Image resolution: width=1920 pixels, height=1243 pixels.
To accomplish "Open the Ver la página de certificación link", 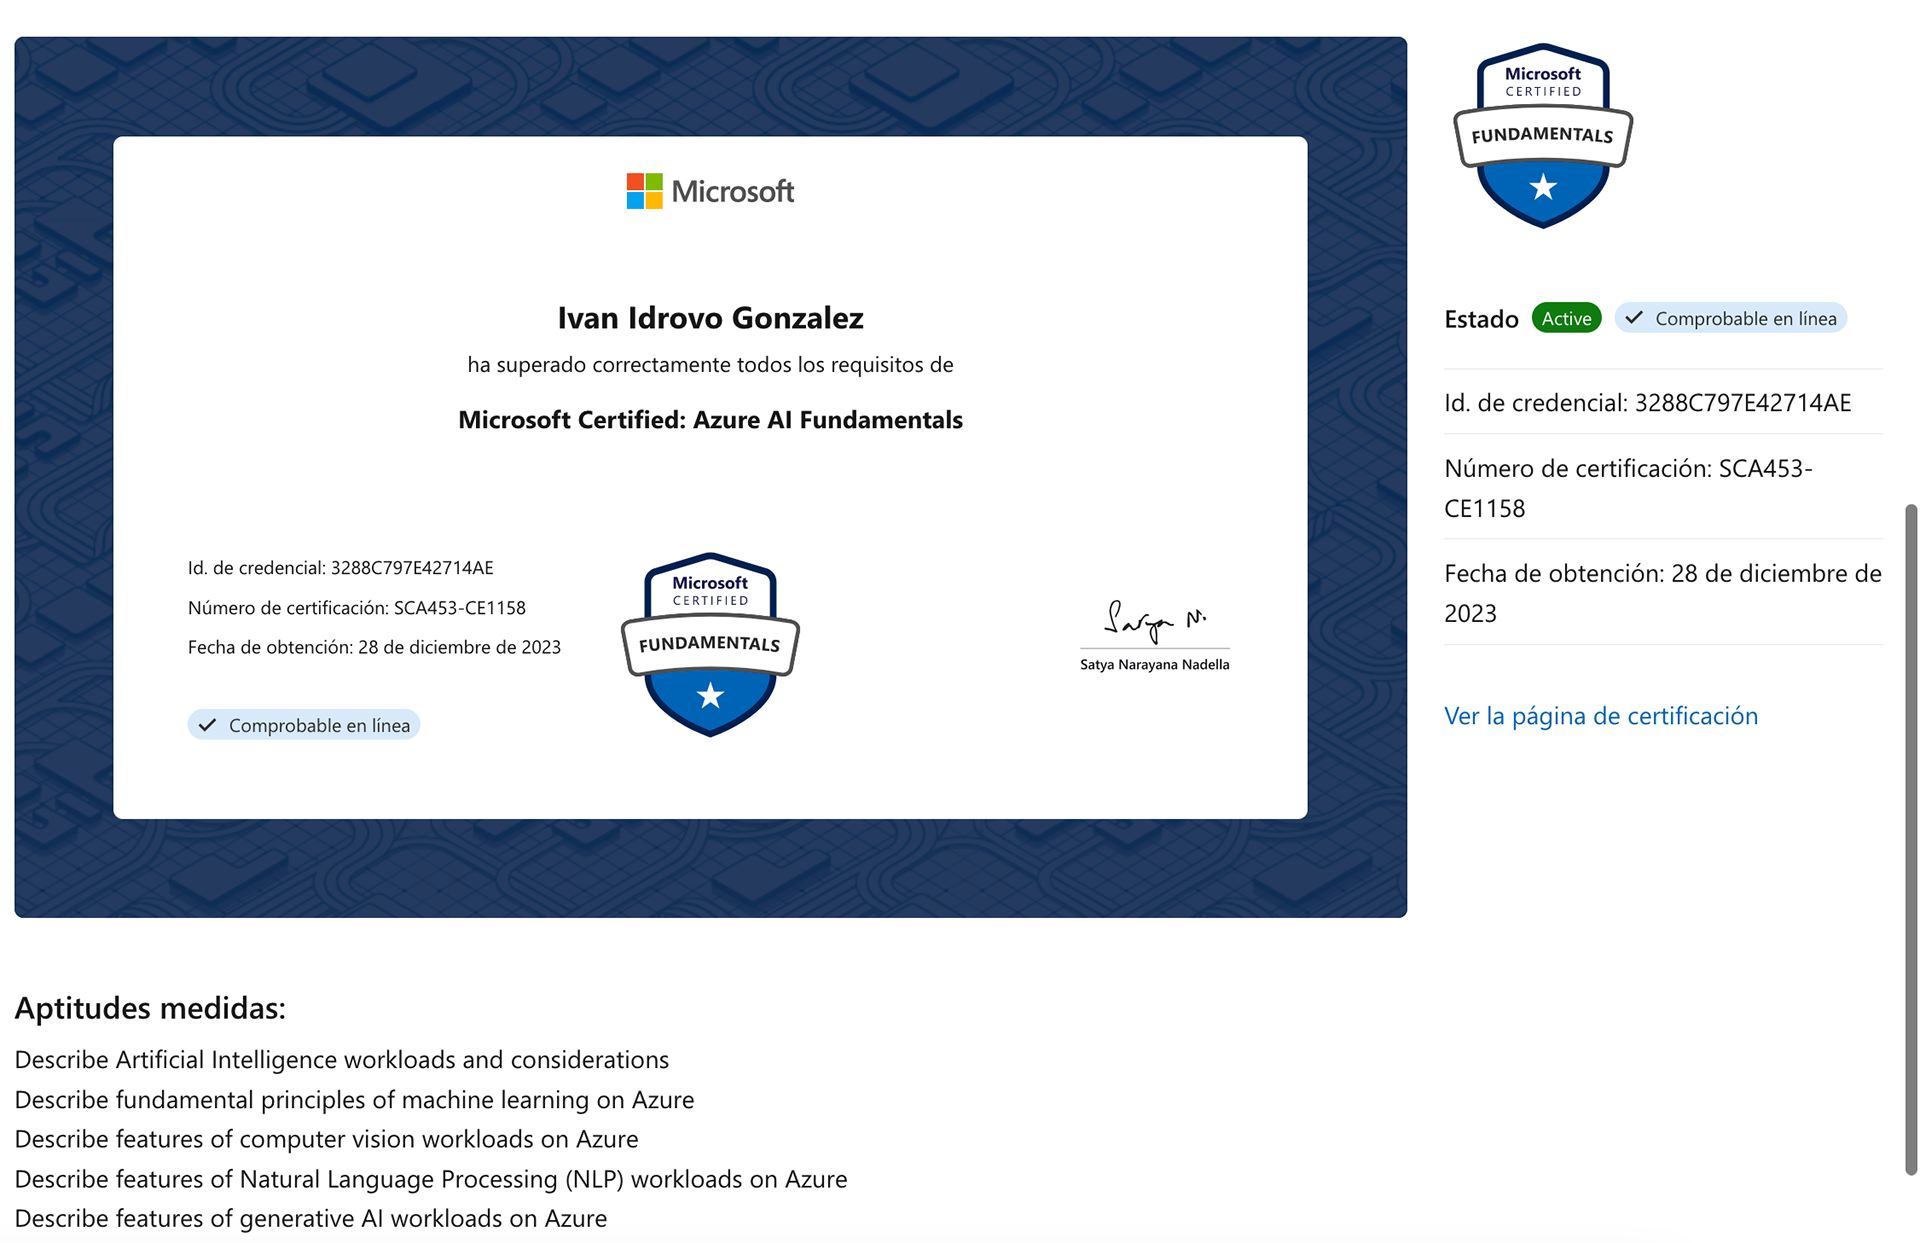I will [1601, 716].
